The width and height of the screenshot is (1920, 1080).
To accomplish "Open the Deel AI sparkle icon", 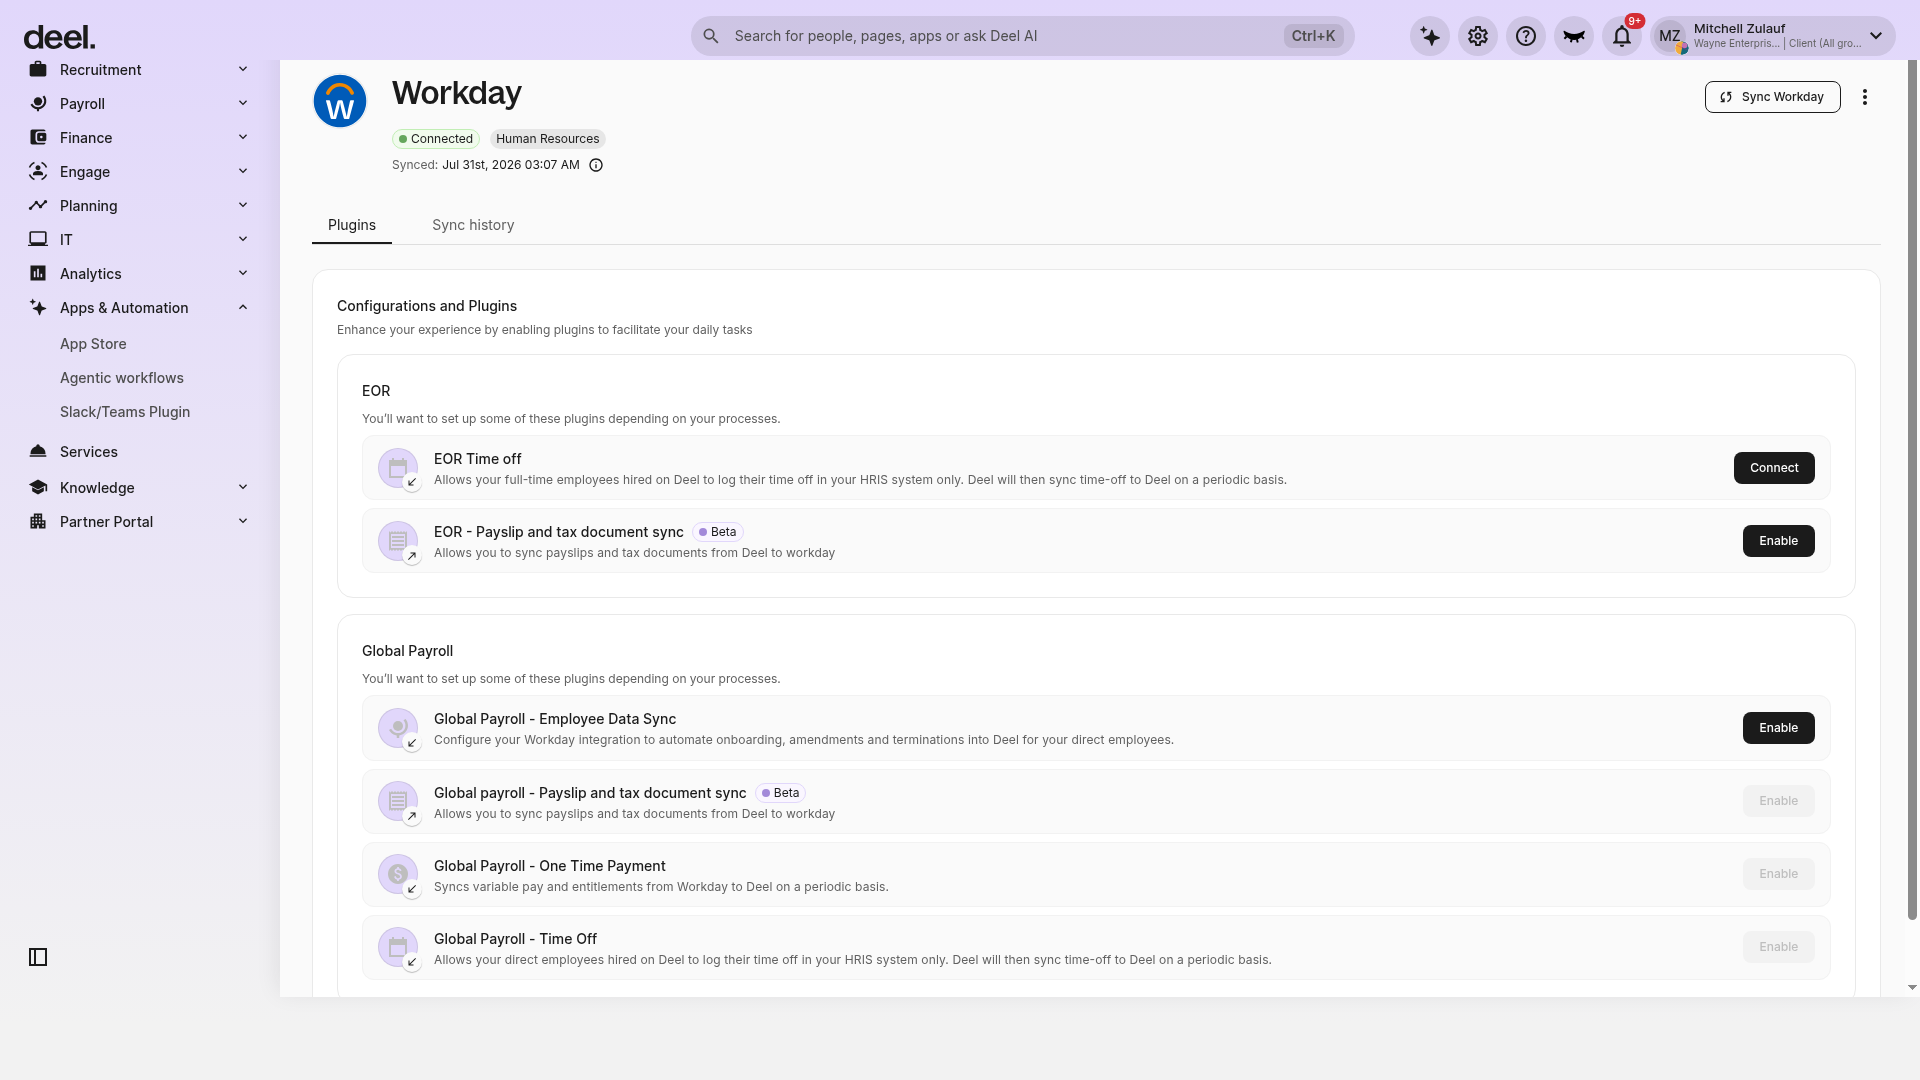I will pyautogui.click(x=1430, y=36).
